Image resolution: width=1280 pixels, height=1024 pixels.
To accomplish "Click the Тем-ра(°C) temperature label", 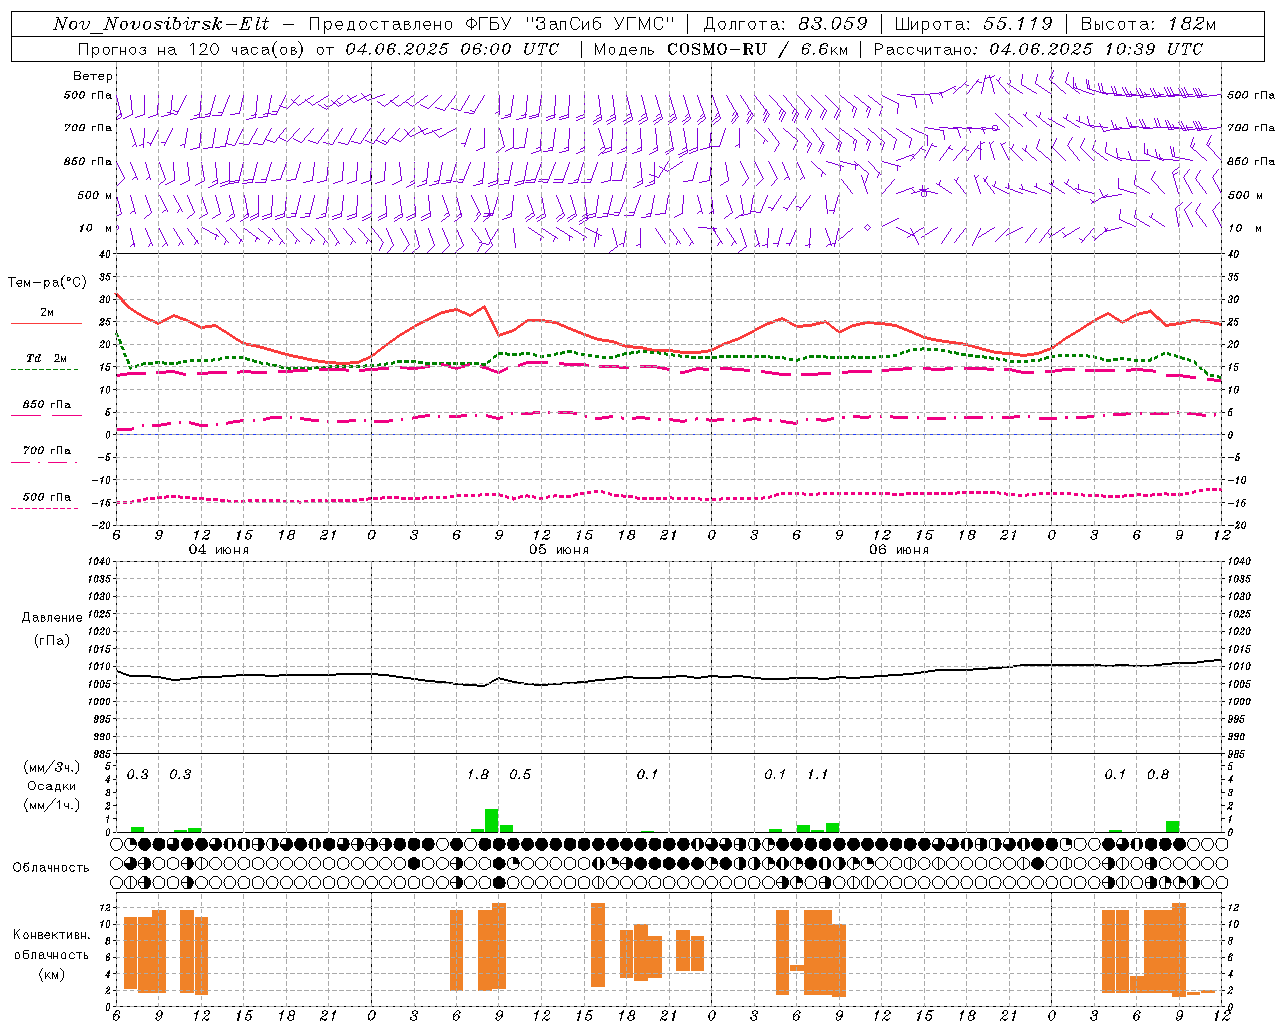I will [x=47, y=283].
